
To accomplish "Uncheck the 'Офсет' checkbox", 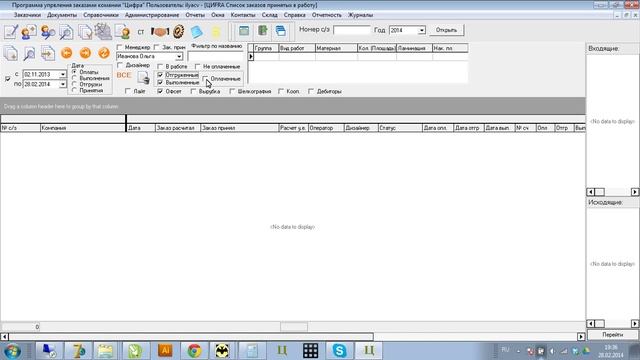I will tap(160, 91).
